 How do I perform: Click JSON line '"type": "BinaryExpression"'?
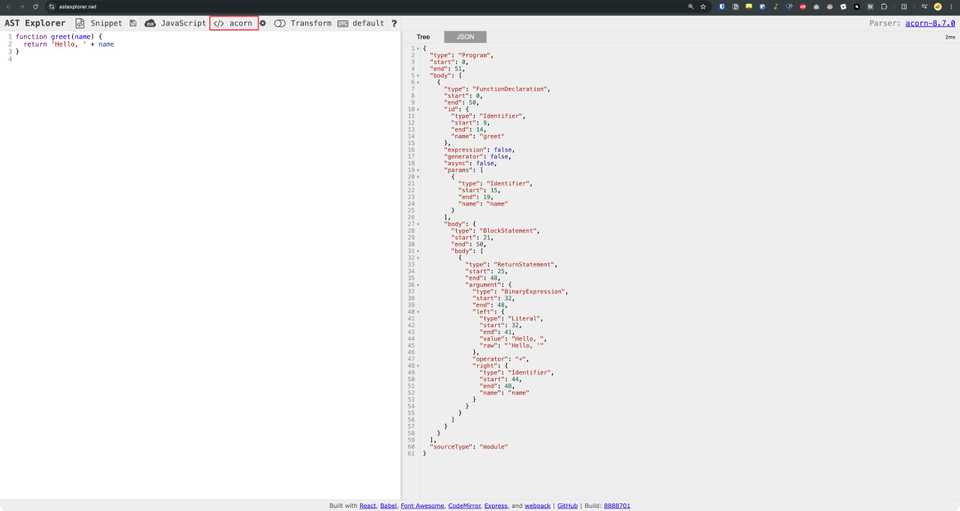click(x=520, y=291)
